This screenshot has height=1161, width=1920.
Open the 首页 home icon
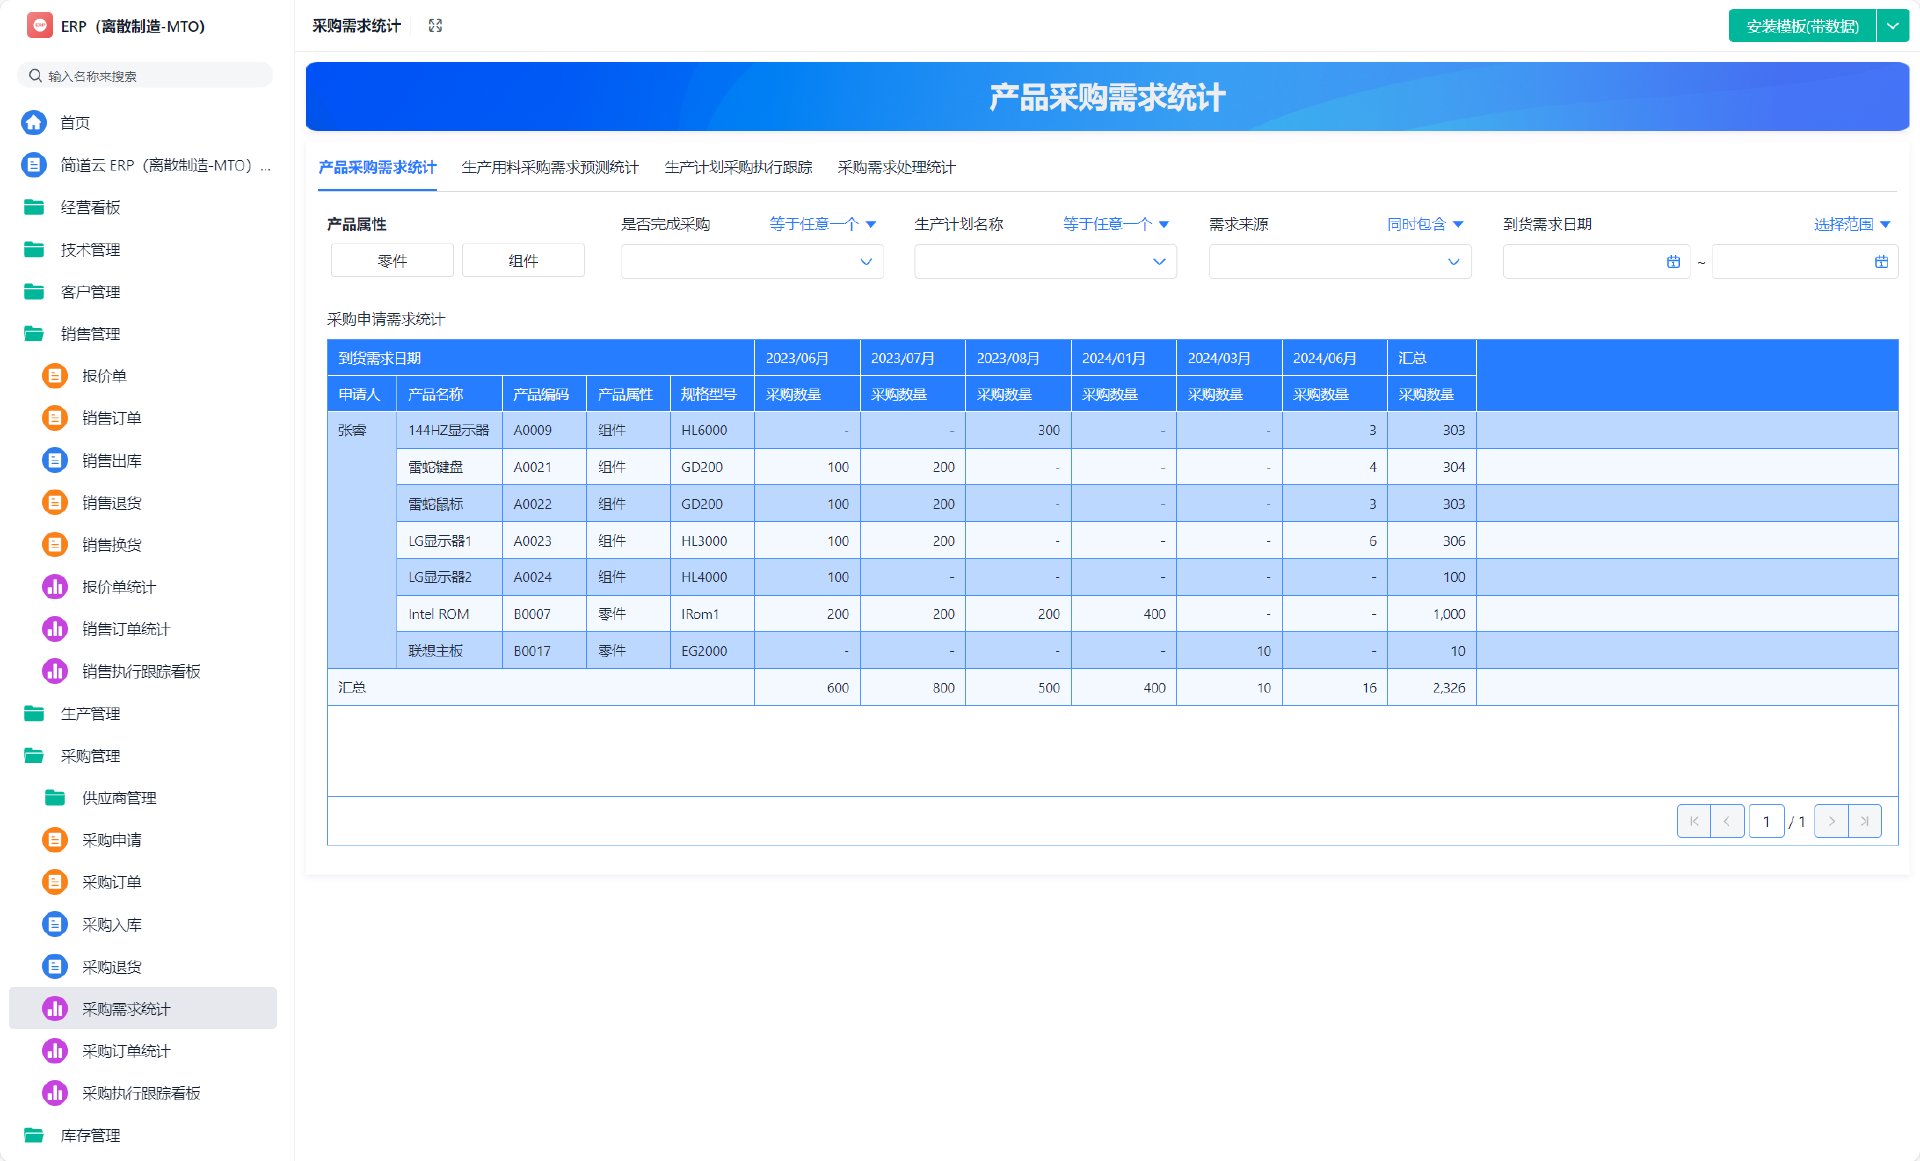[34, 122]
